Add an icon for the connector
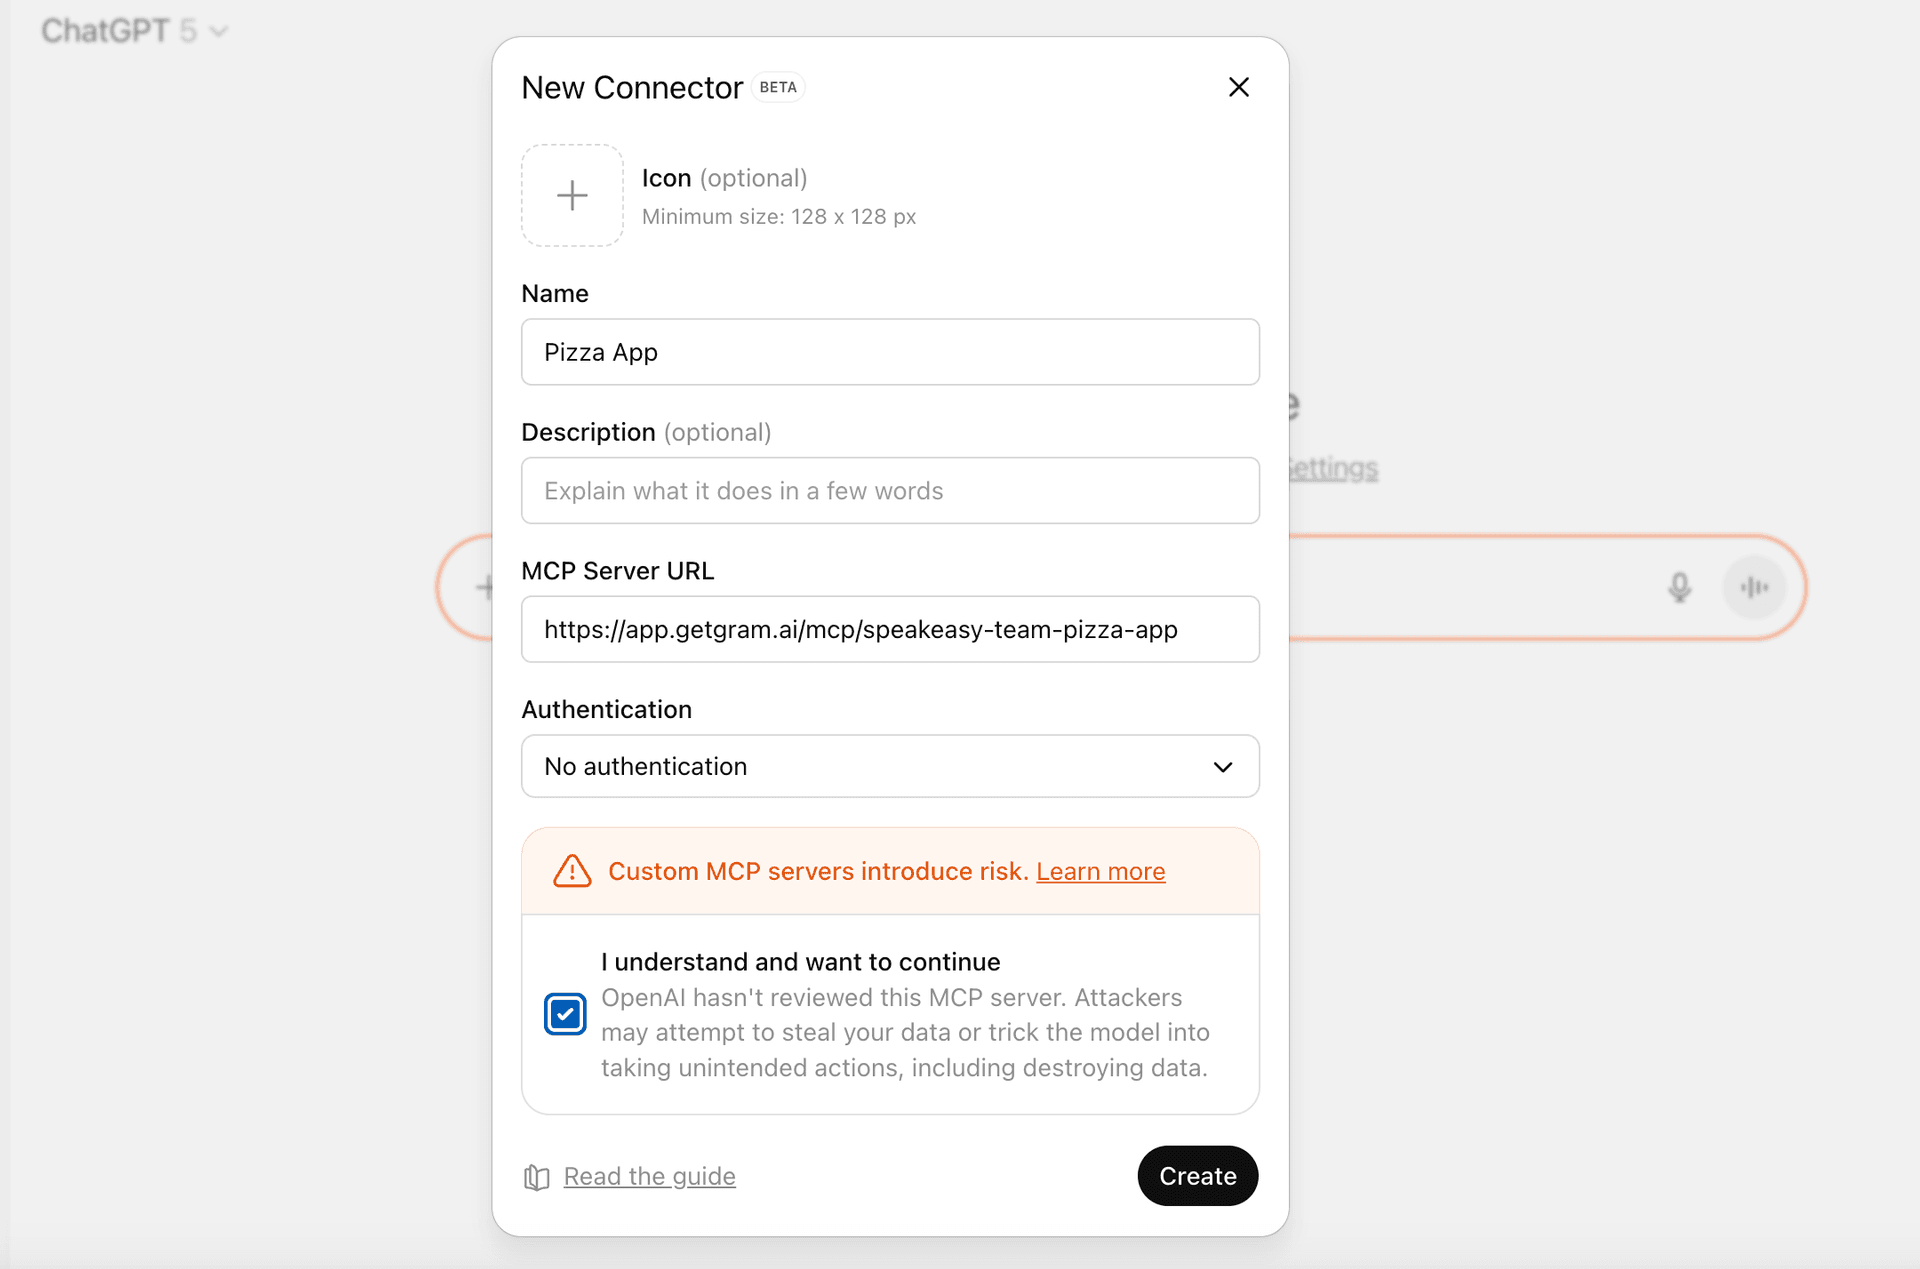 [x=571, y=195]
